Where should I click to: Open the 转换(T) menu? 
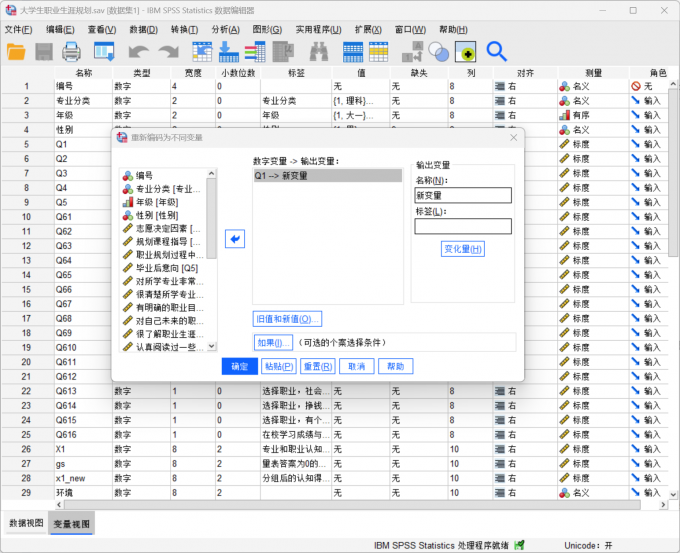tap(184, 29)
